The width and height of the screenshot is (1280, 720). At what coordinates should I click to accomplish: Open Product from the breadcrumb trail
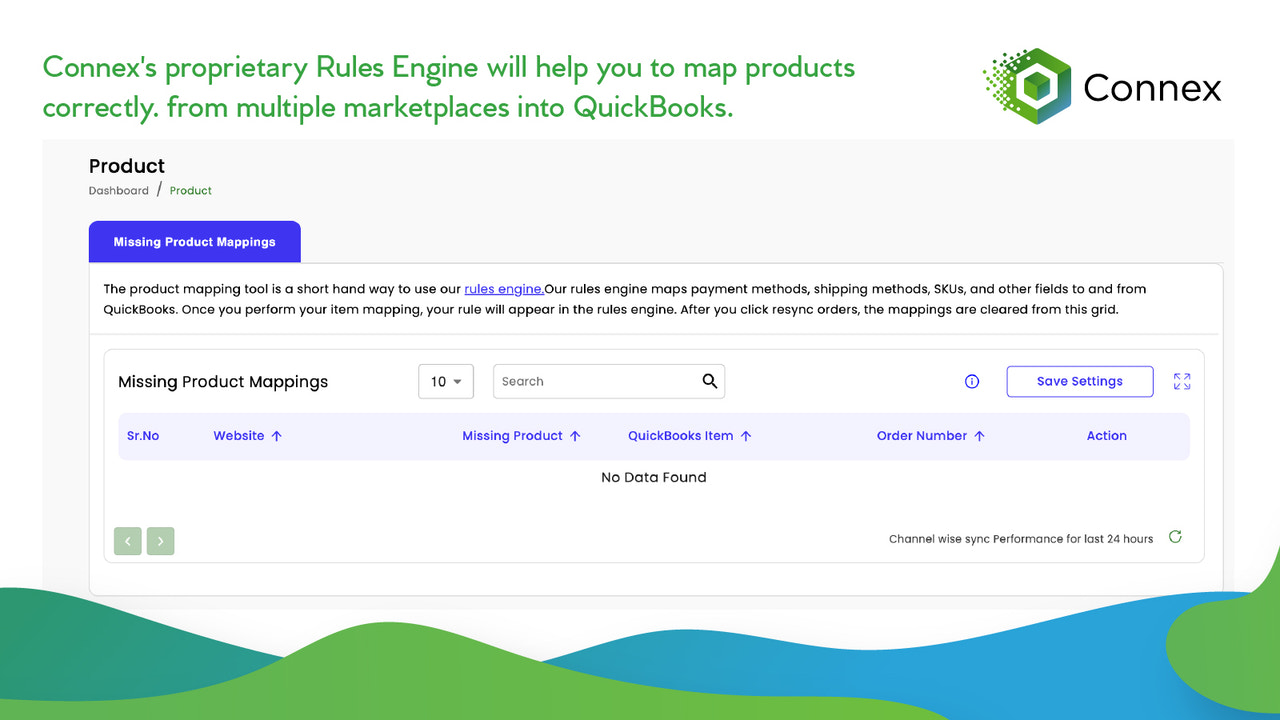pos(190,190)
